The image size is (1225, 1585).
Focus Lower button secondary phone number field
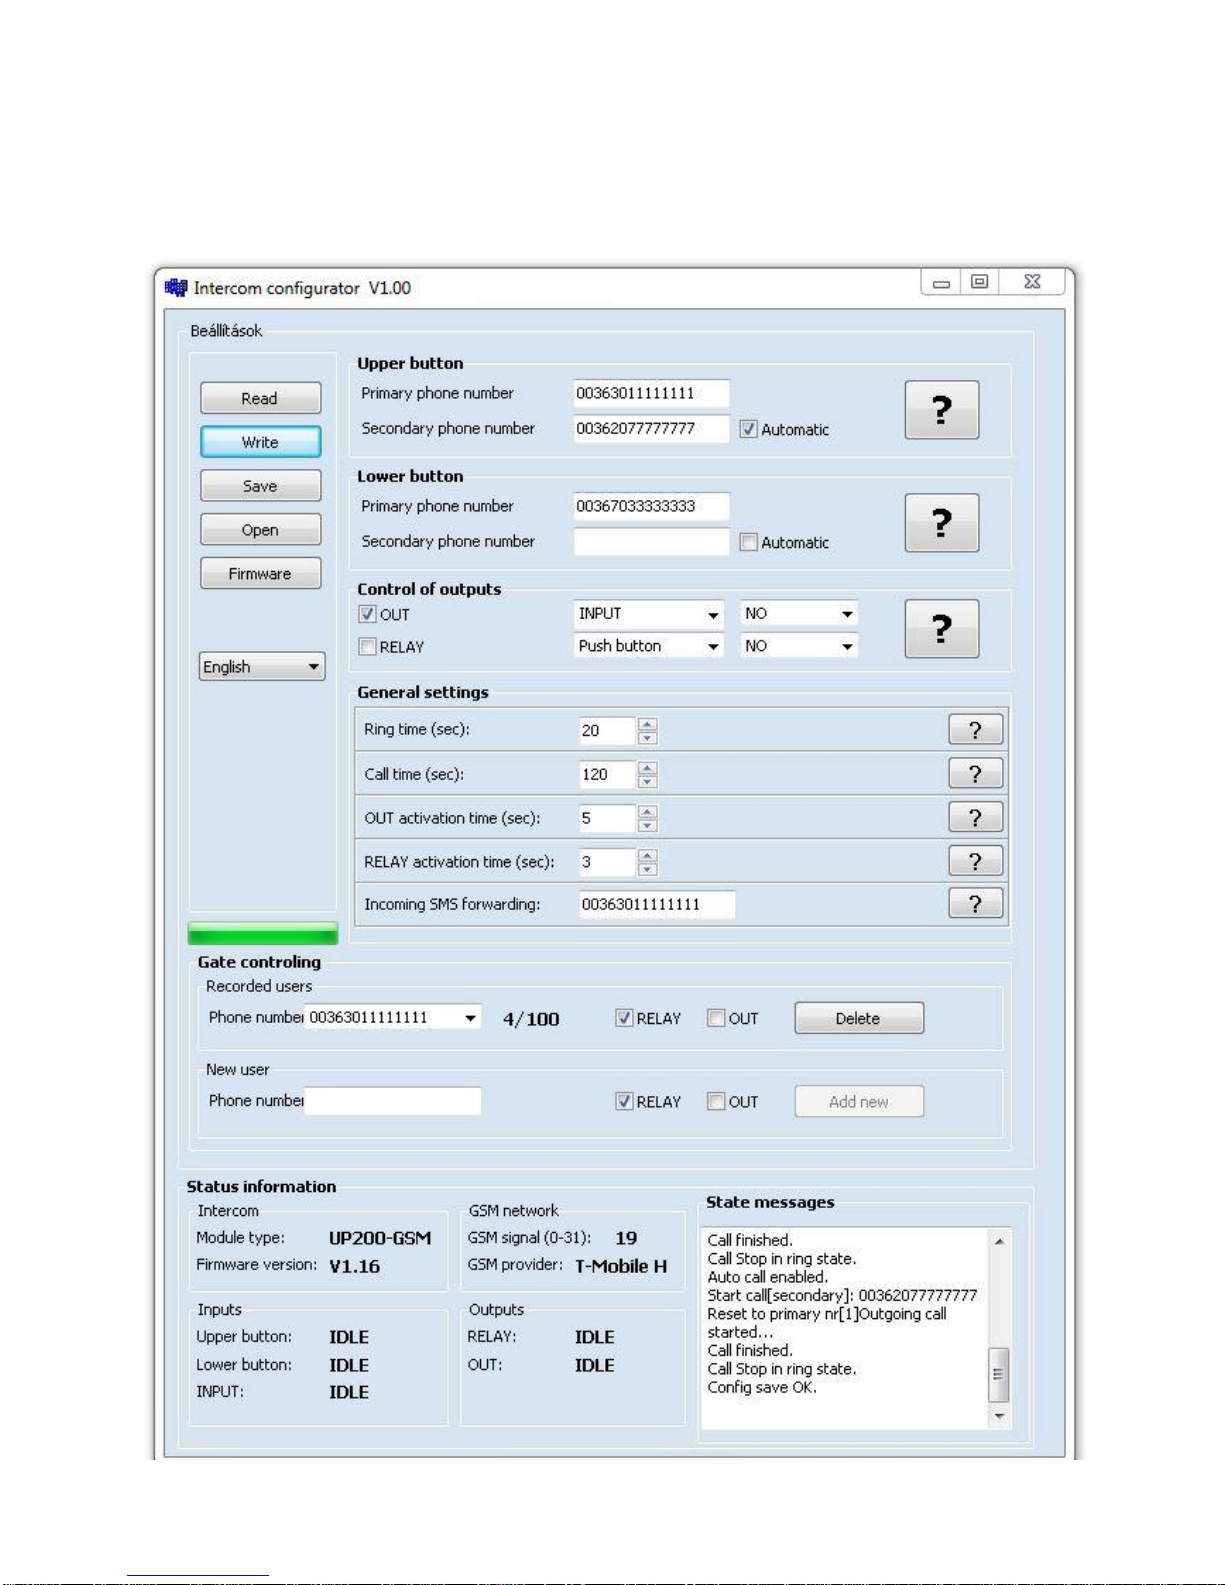tap(651, 541)
